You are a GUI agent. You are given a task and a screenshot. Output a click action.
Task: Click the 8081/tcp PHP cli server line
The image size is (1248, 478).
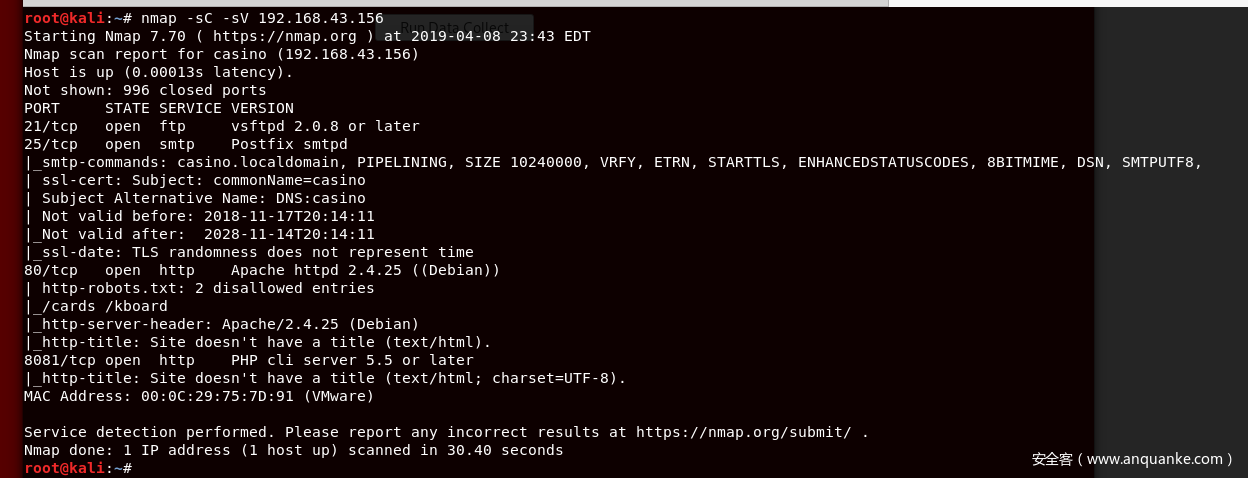249,360
